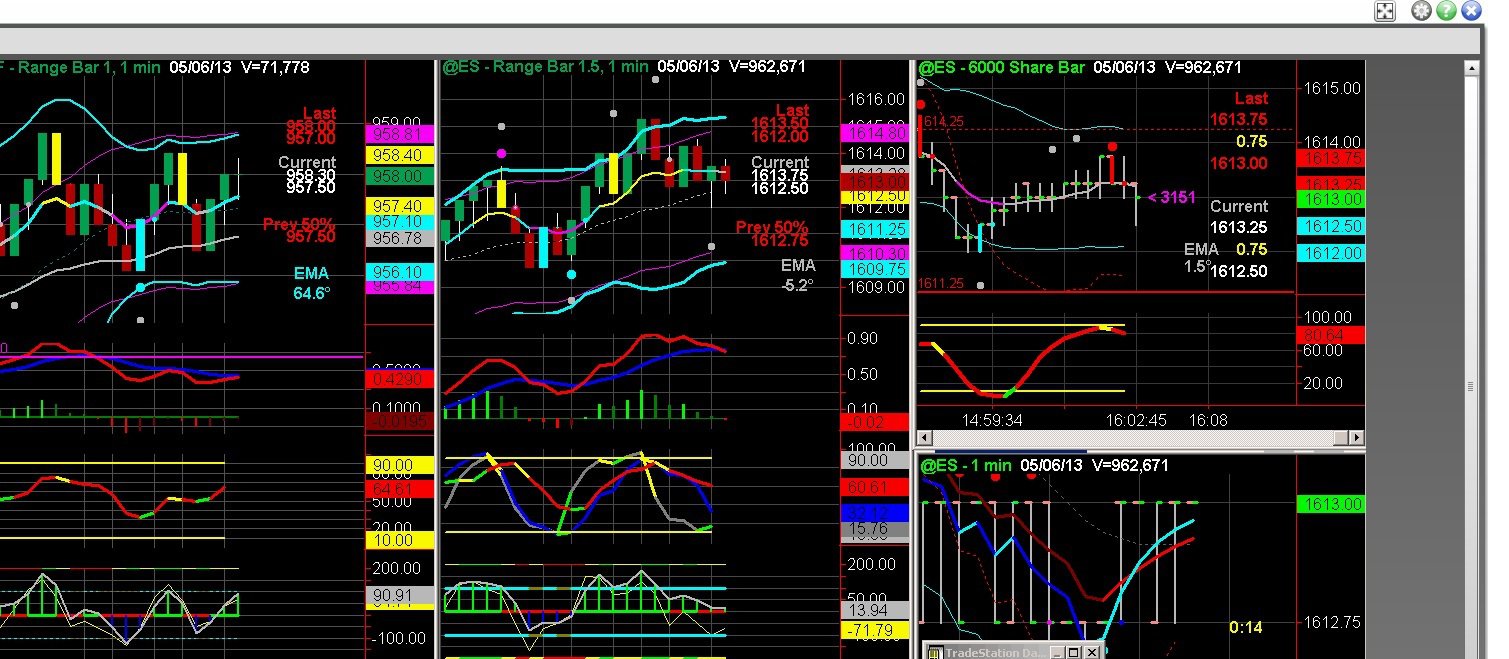Restore the TradeStation Da... mini window

pos(1073,652)
